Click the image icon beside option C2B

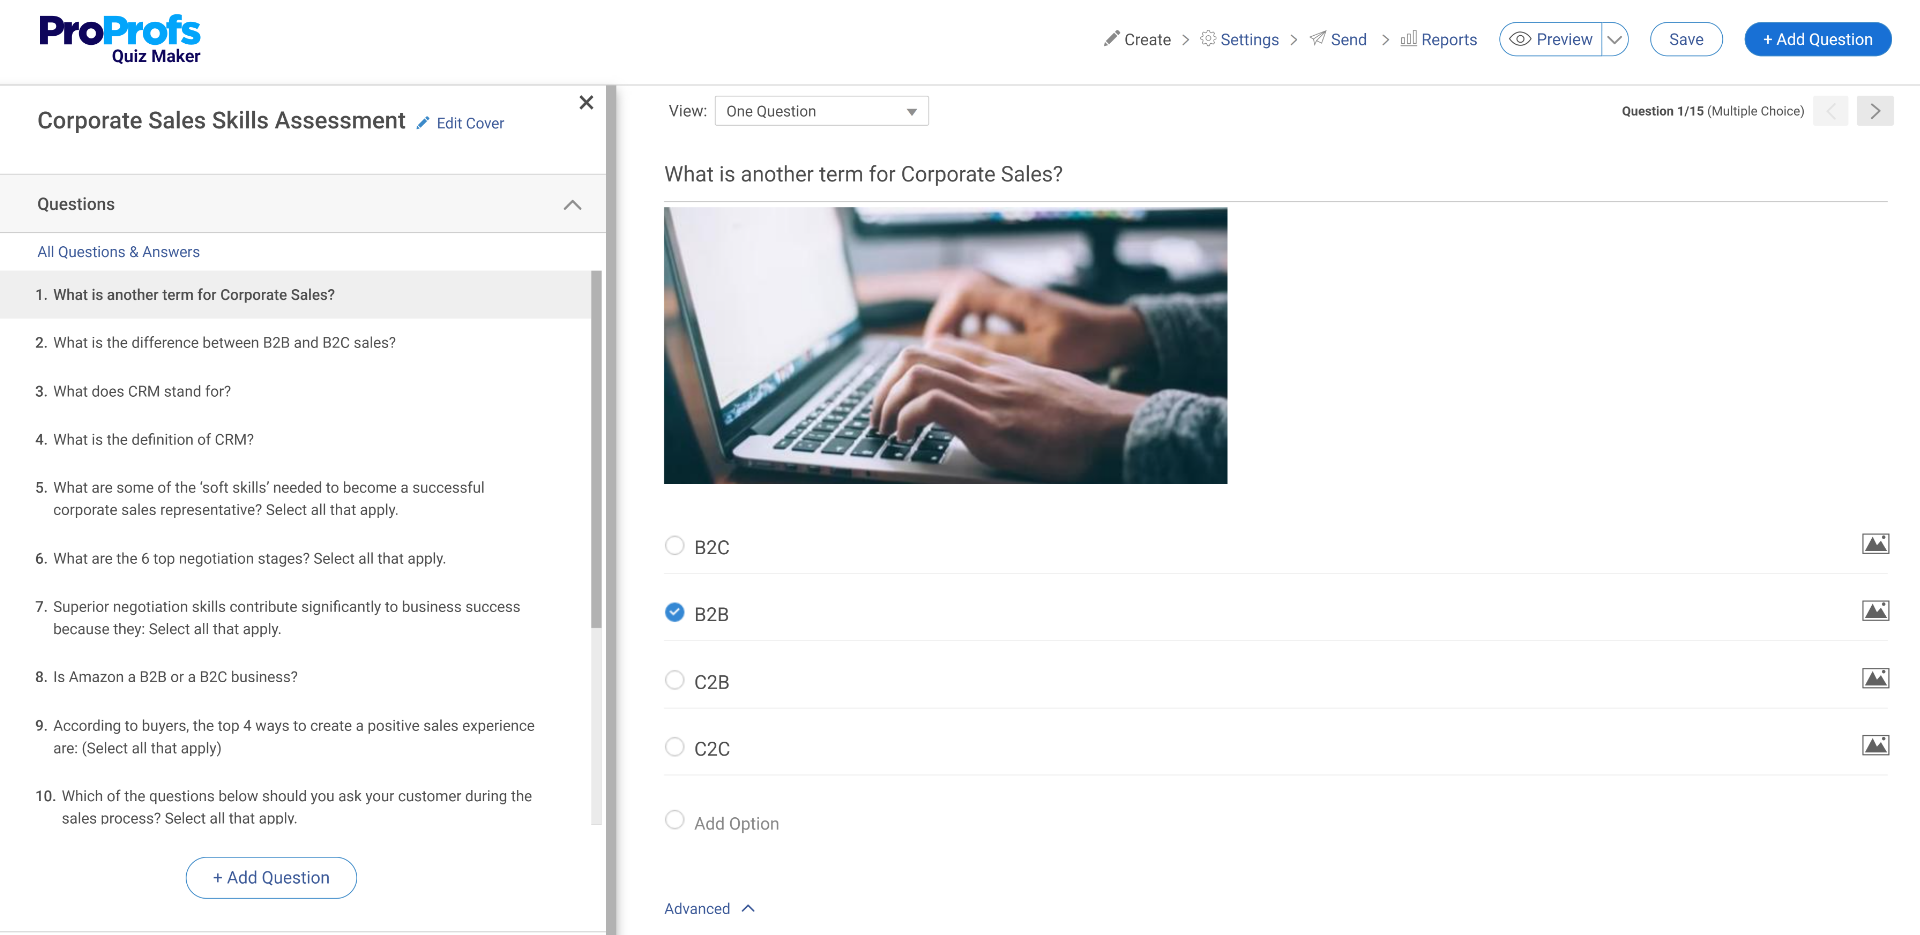(1875, 678)
